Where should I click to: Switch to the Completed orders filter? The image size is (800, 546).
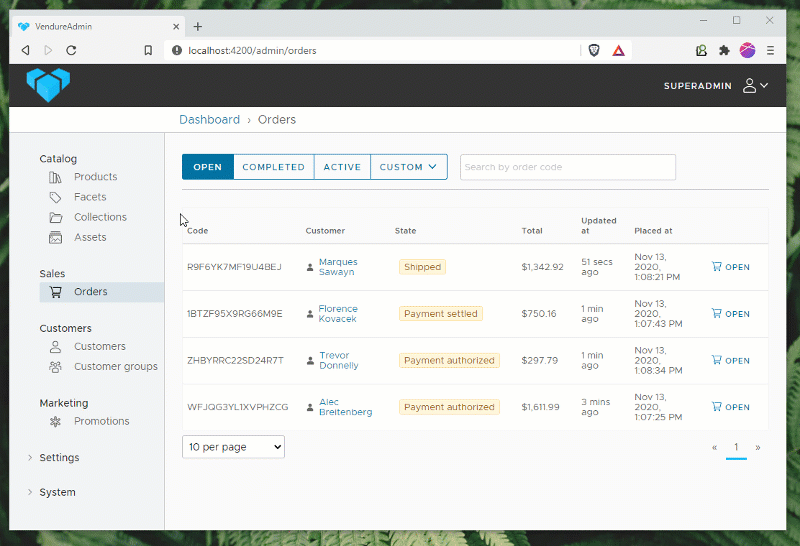point(273,167)
